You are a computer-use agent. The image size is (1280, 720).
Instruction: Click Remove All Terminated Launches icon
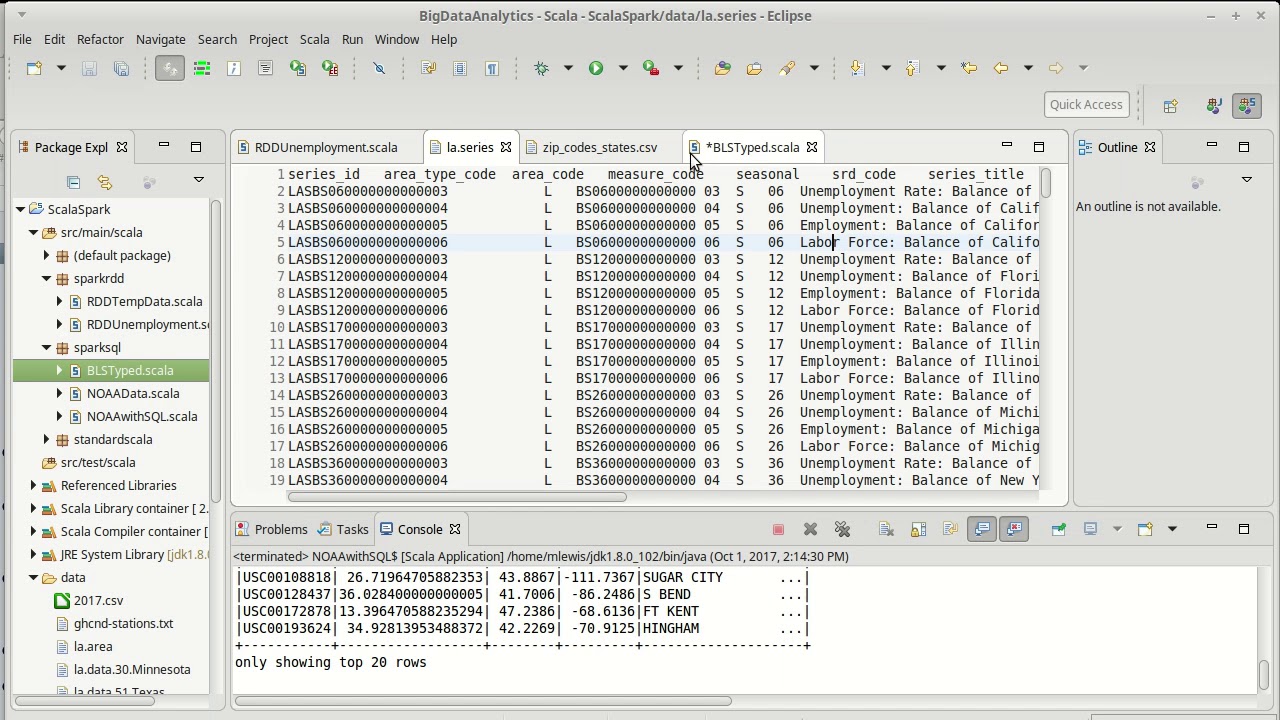pos(843,529)
